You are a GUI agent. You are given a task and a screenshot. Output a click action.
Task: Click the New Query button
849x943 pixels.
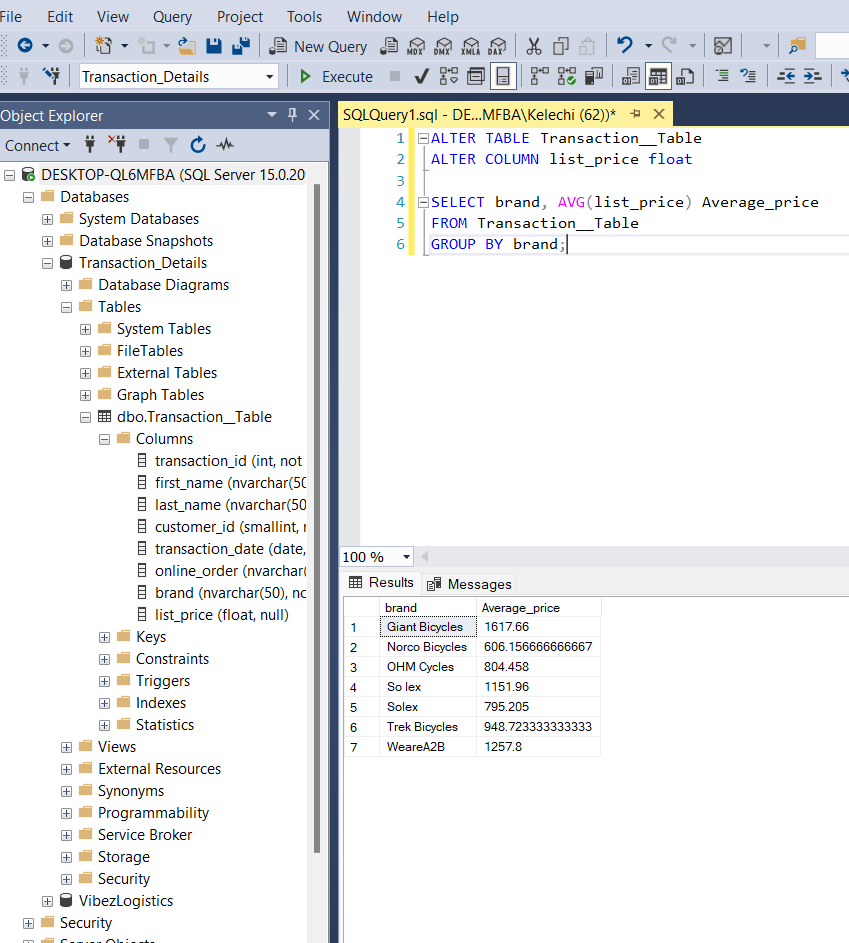tap(319, 46)
